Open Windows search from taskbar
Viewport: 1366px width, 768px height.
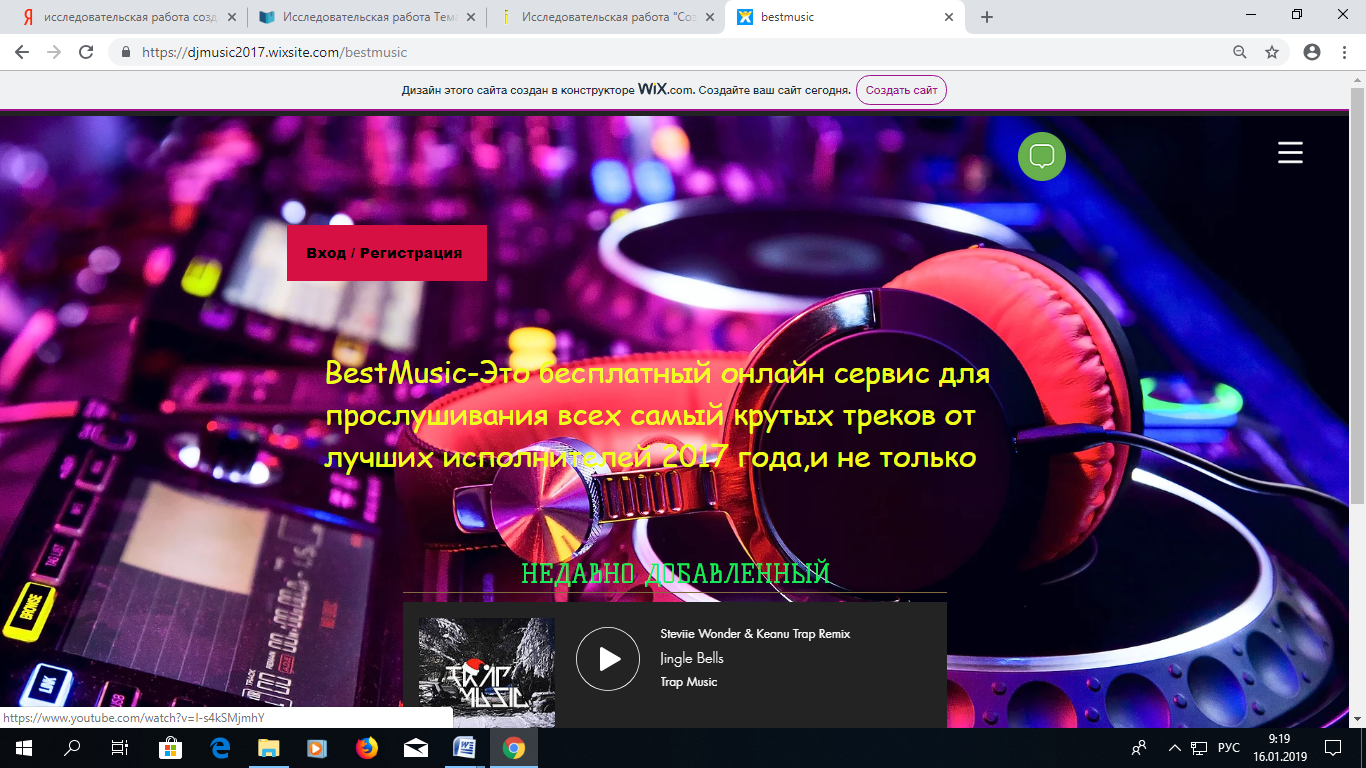[x=72, y=748]
